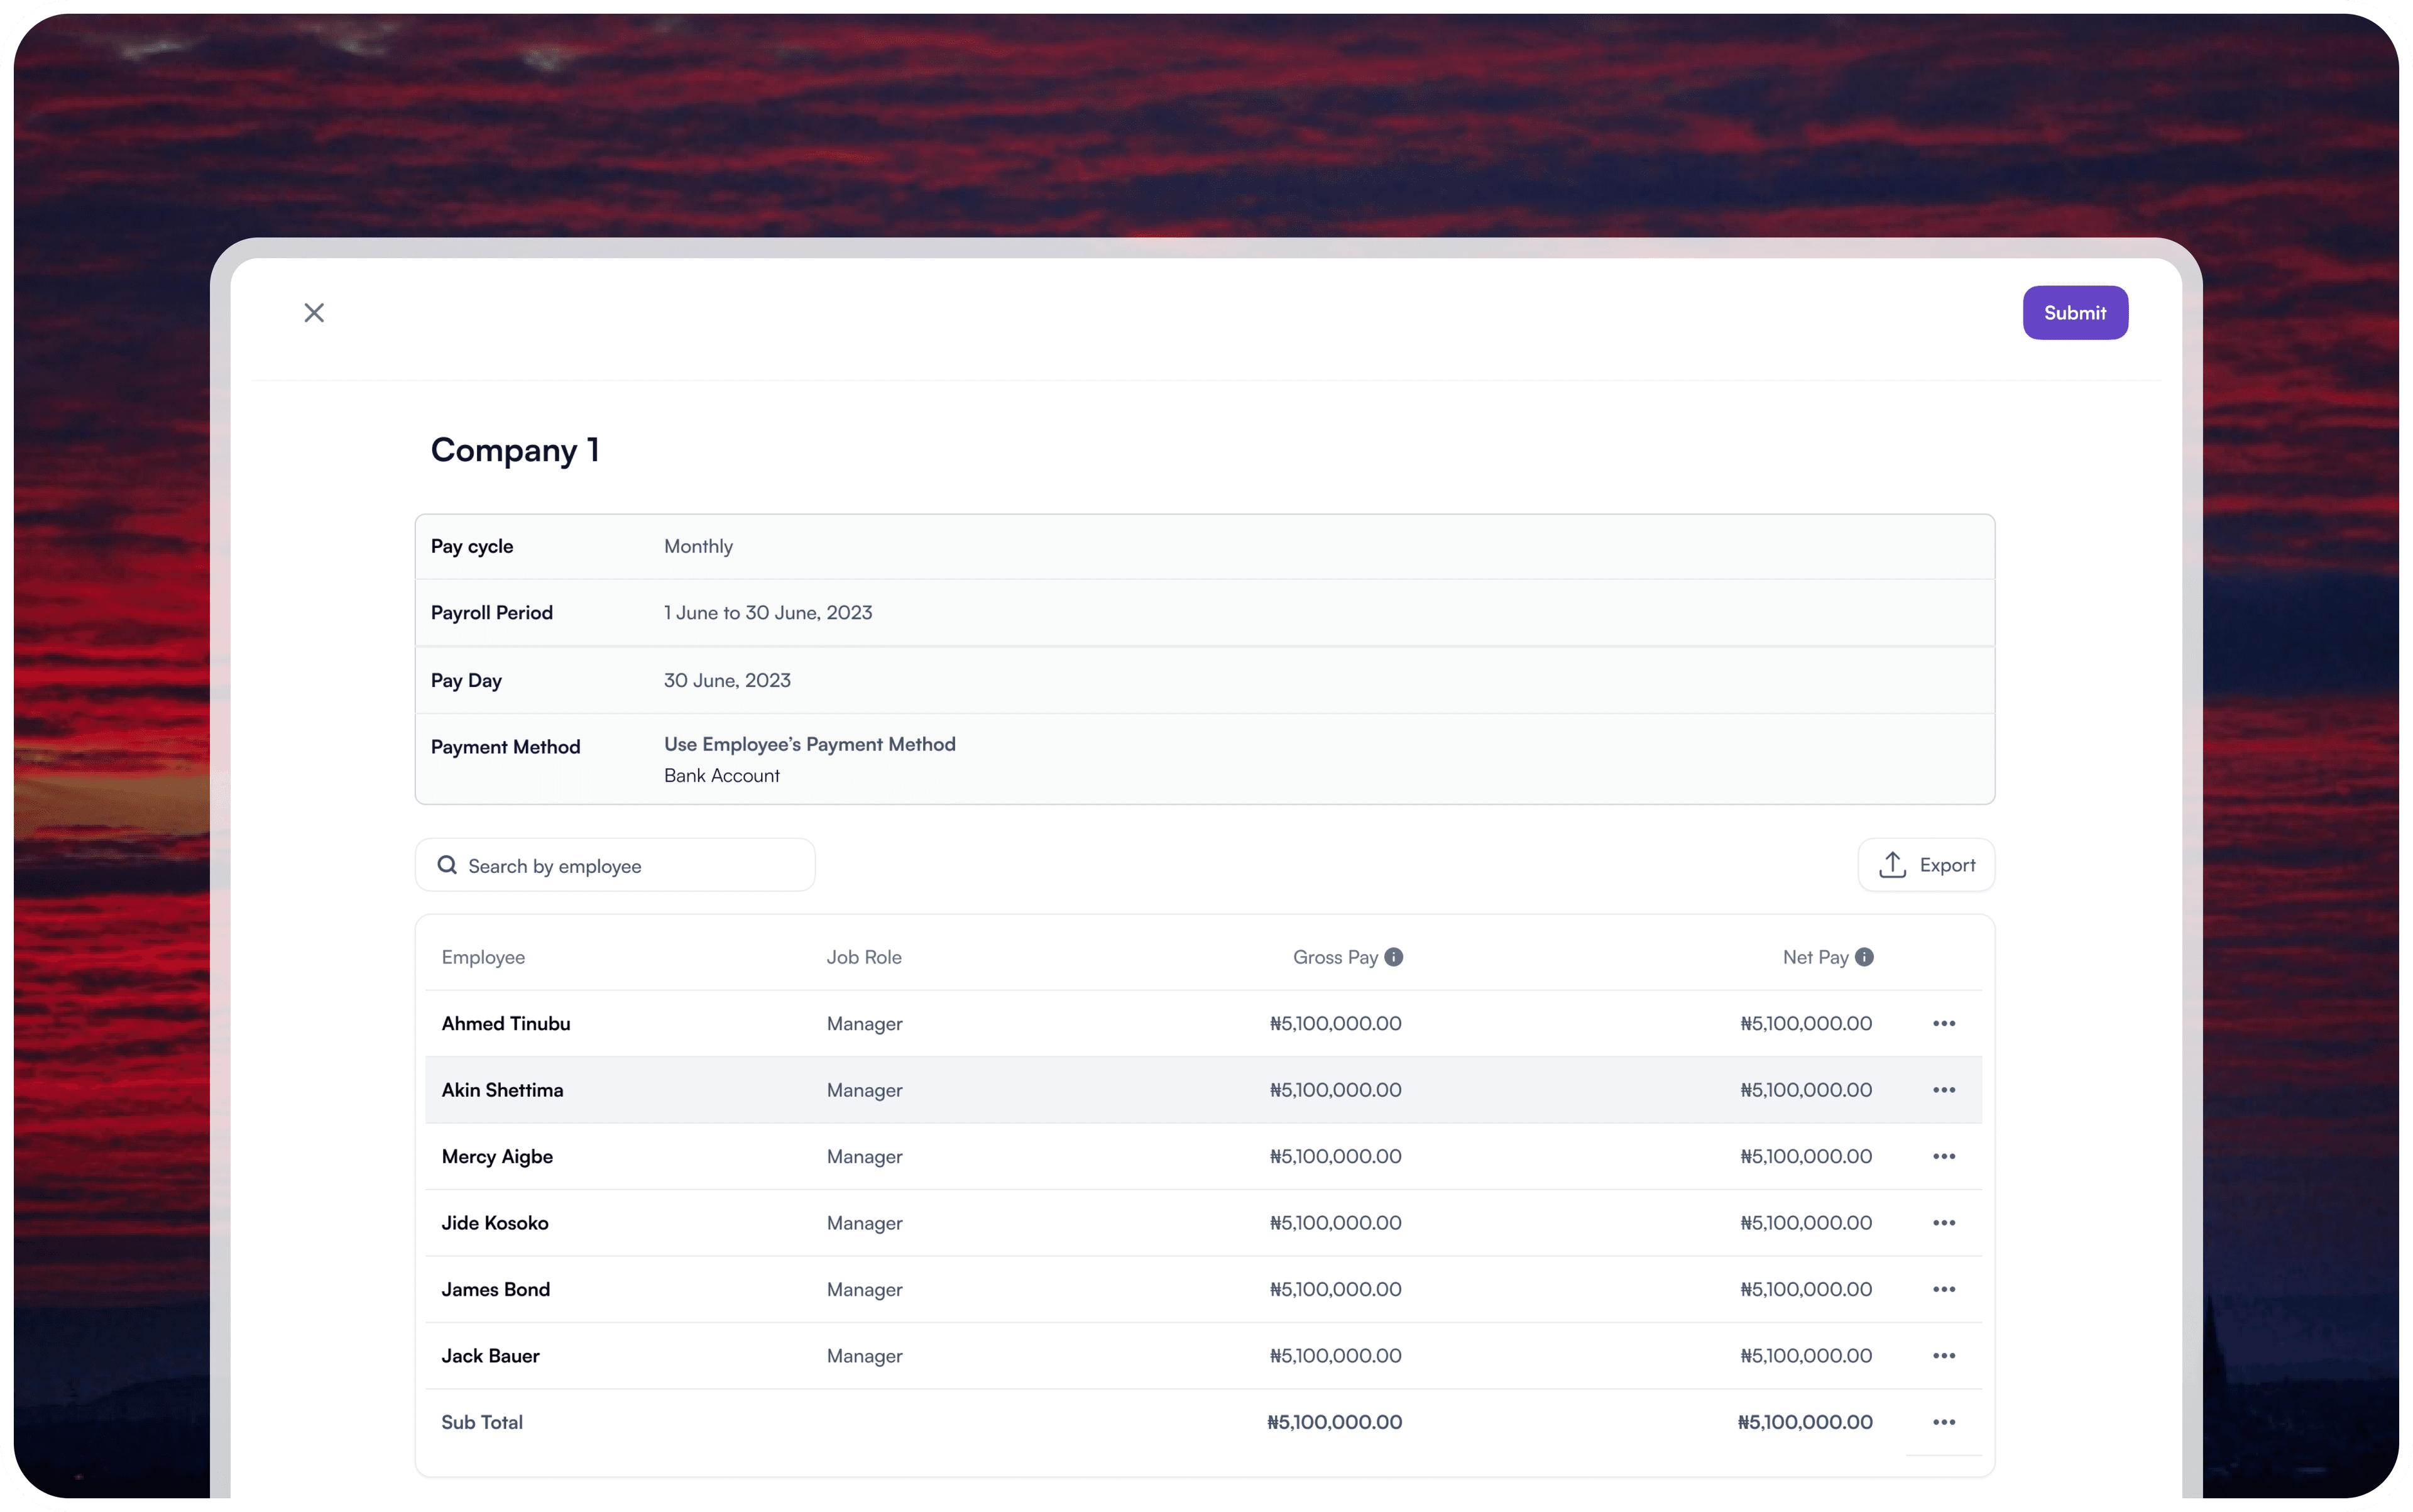Open more options for Mercy Aigbe
This screenshot has height=1512, width=2413.
[1943, 1156]
